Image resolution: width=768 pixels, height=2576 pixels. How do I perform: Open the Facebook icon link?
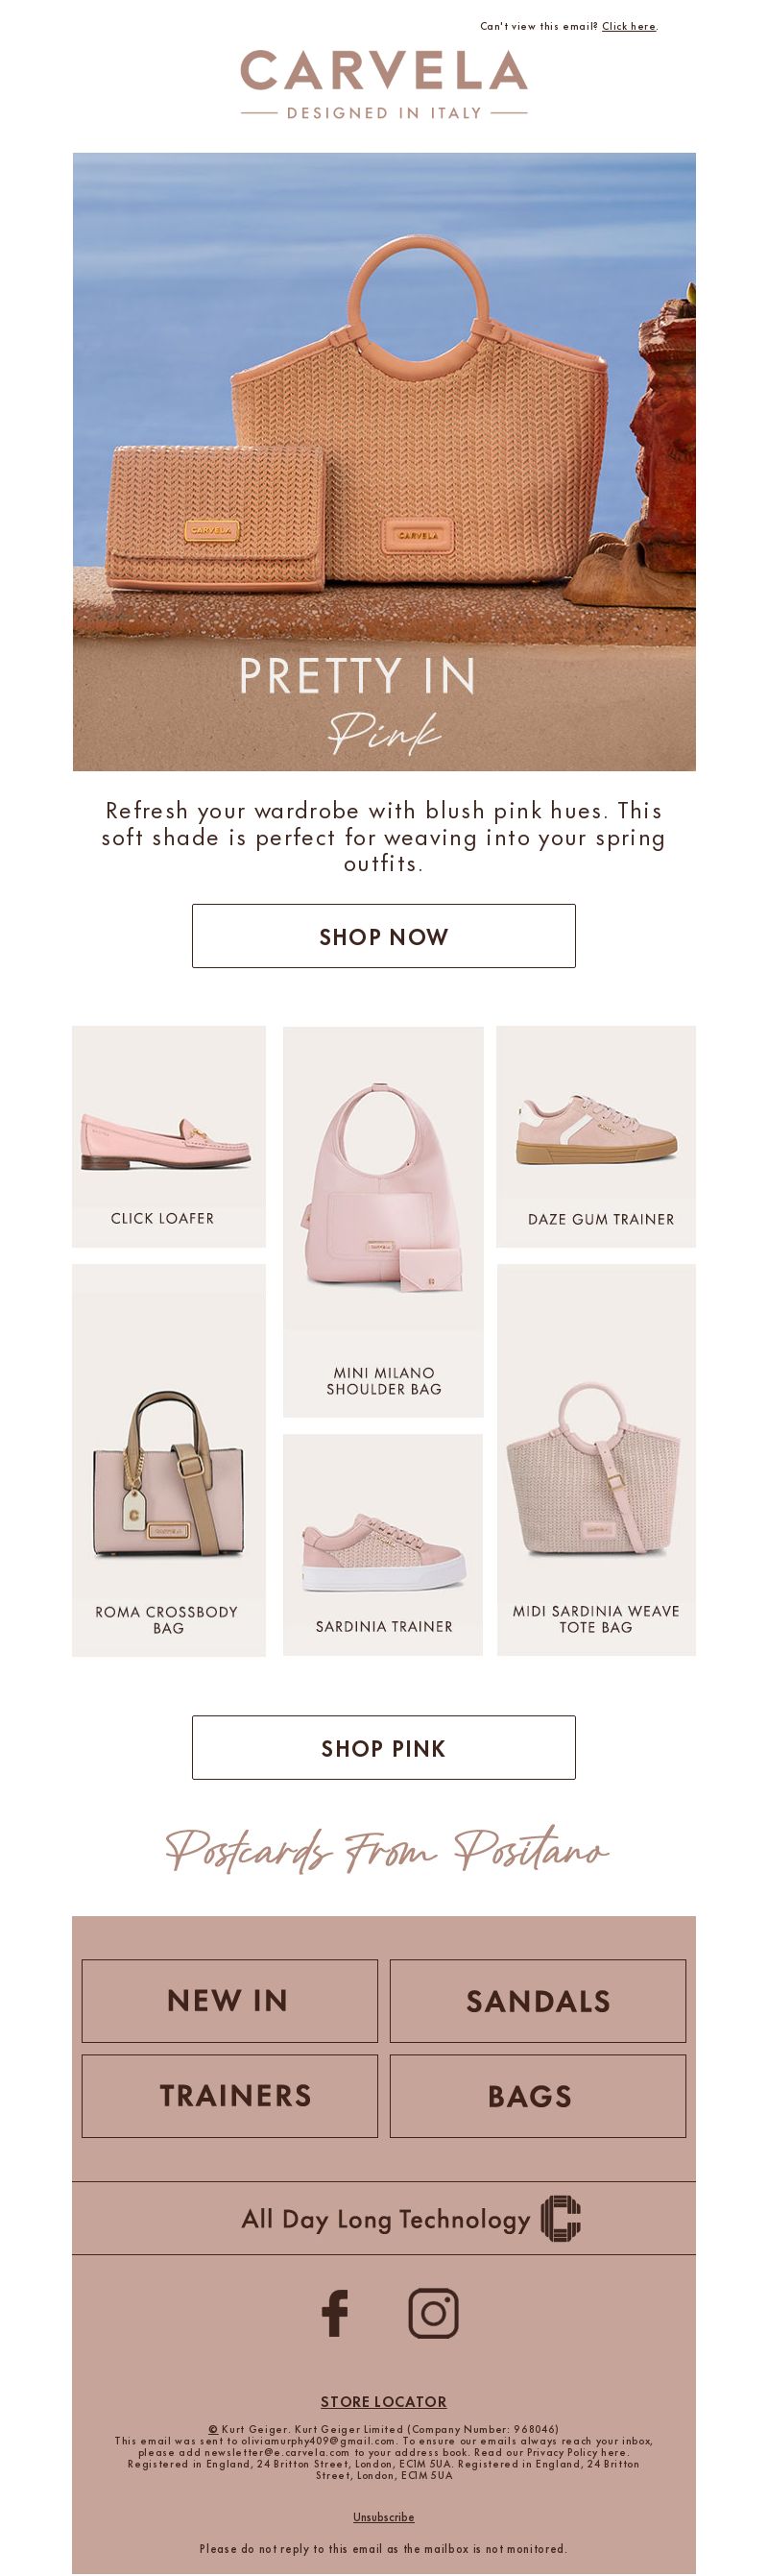tap(335, 2313)
